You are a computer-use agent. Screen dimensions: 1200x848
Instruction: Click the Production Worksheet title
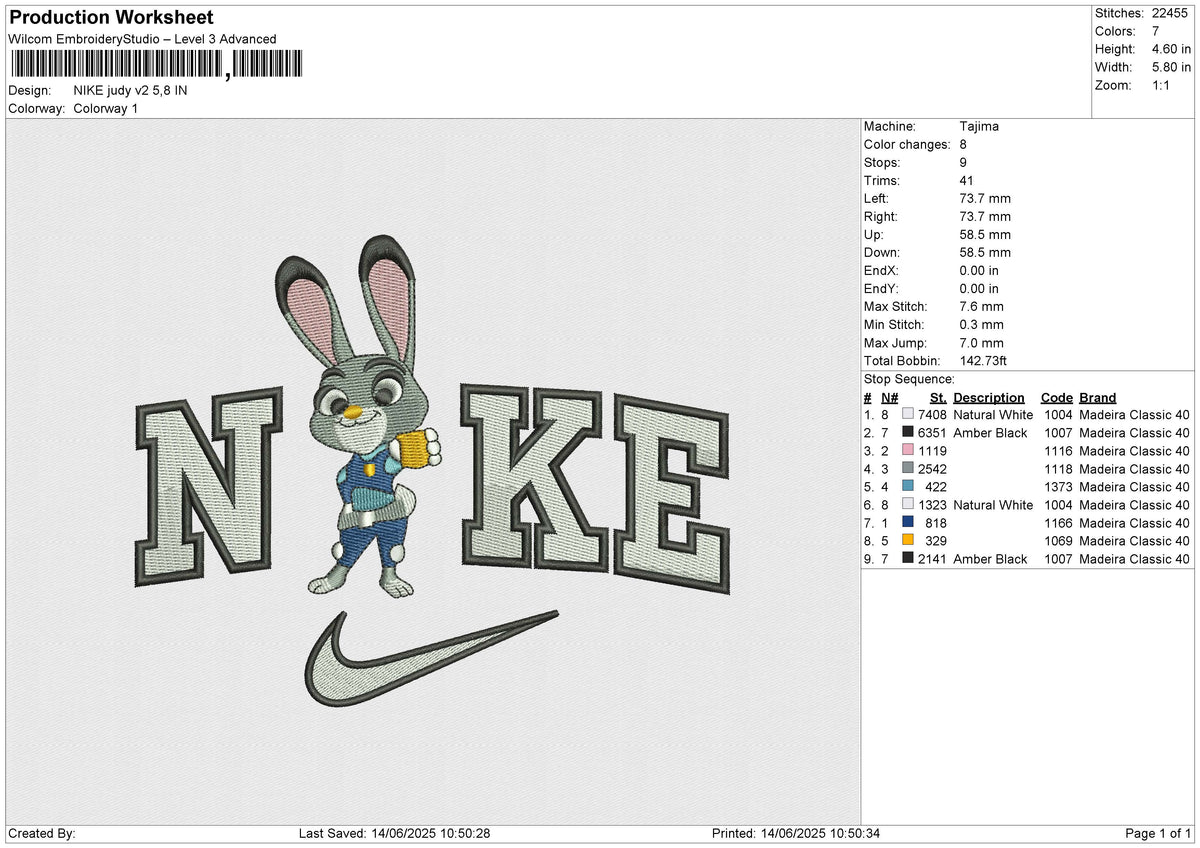(110, 18)
